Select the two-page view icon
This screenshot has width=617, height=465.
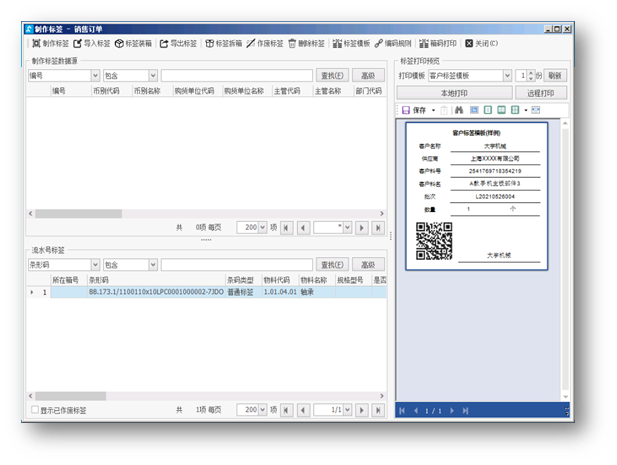pos(501,110)
